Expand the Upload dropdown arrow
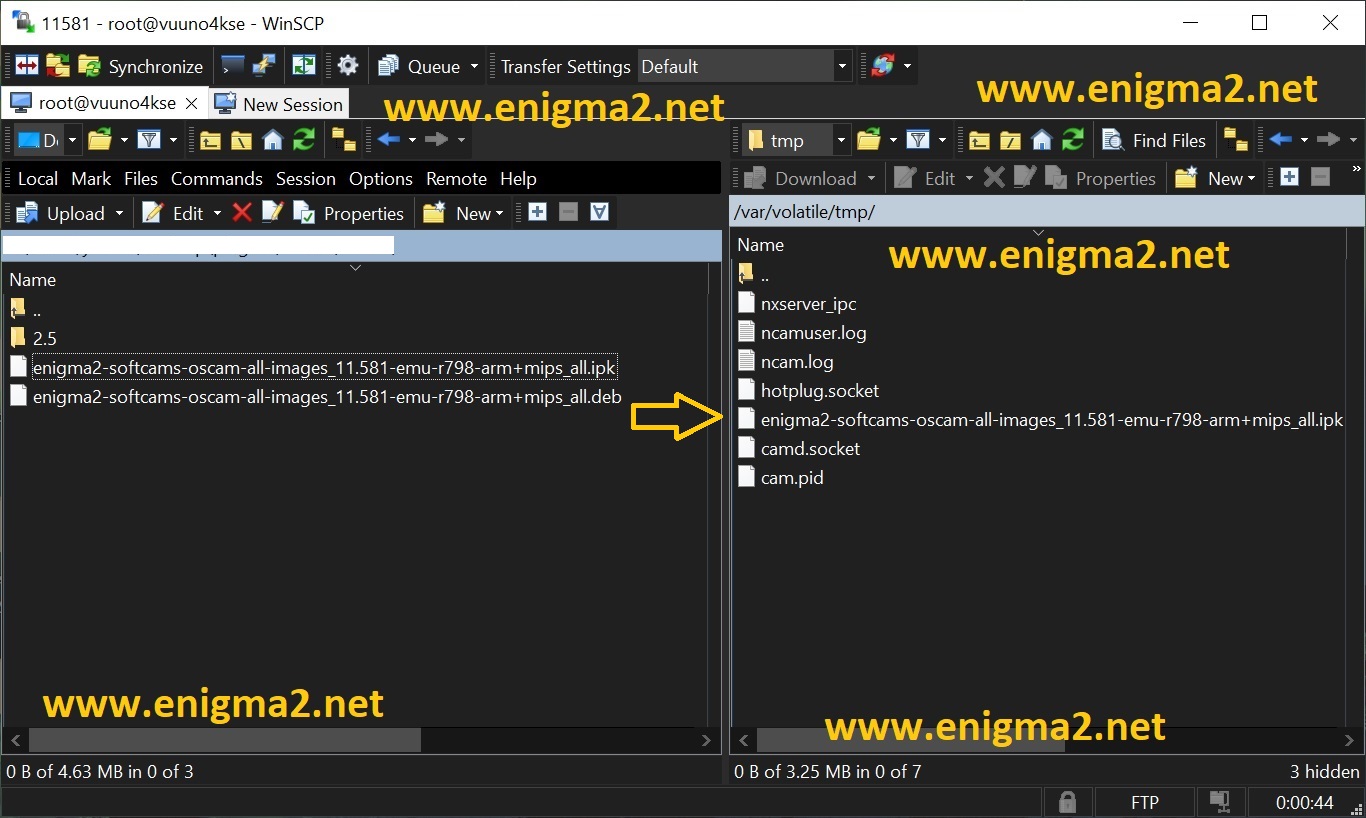The width and height of the screenshot is (1366, 818). [119, 213]
